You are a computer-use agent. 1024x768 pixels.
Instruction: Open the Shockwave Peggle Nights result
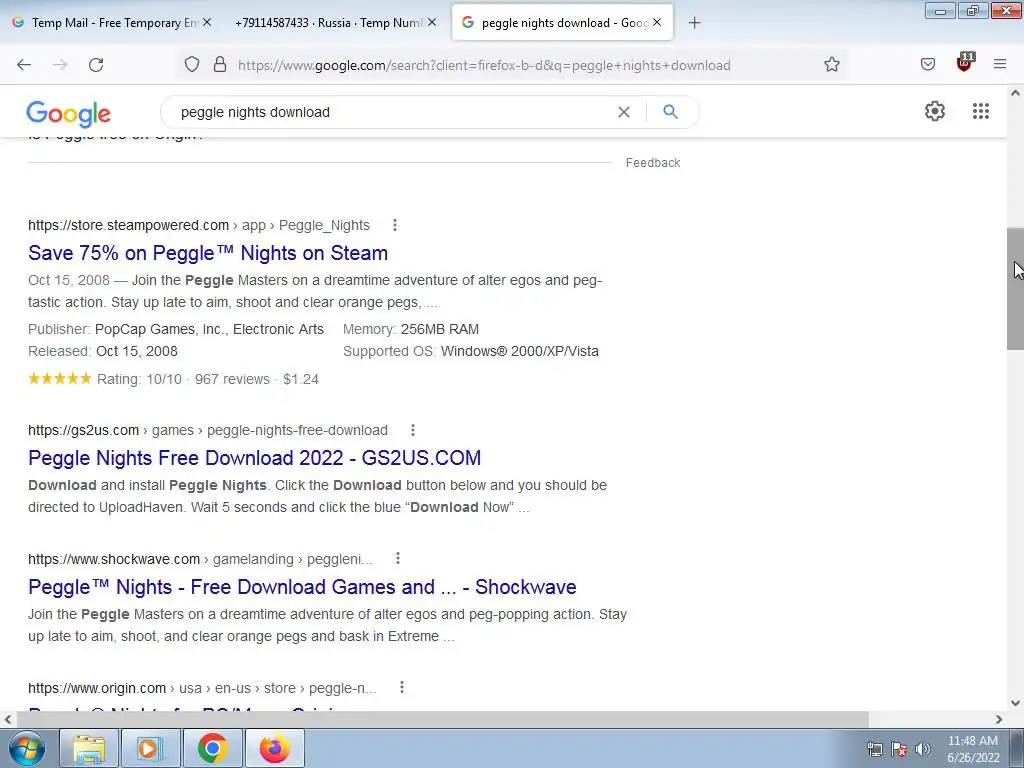click(x=302, y=587)
